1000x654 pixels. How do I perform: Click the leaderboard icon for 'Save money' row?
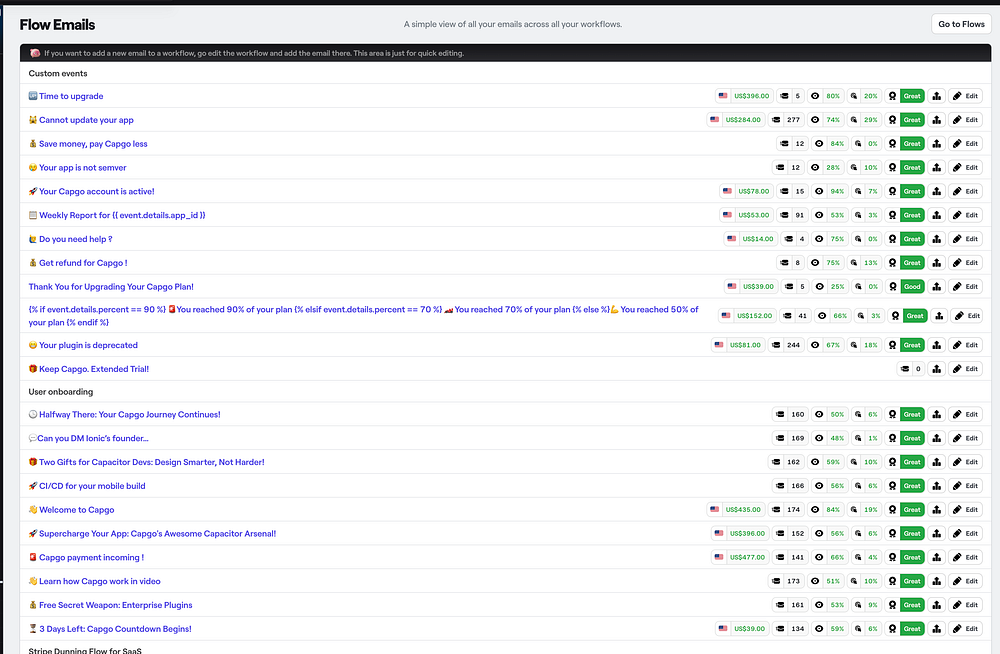pyautogui.click(x=936, y=144)
